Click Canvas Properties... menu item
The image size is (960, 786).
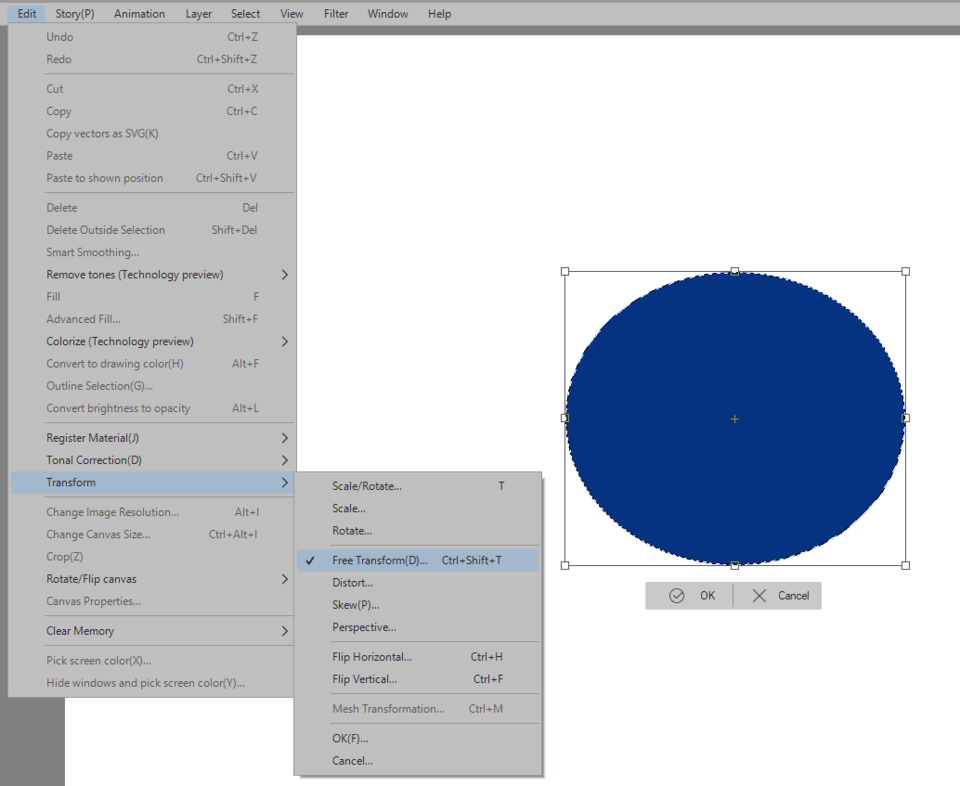[x=152, y=601]
